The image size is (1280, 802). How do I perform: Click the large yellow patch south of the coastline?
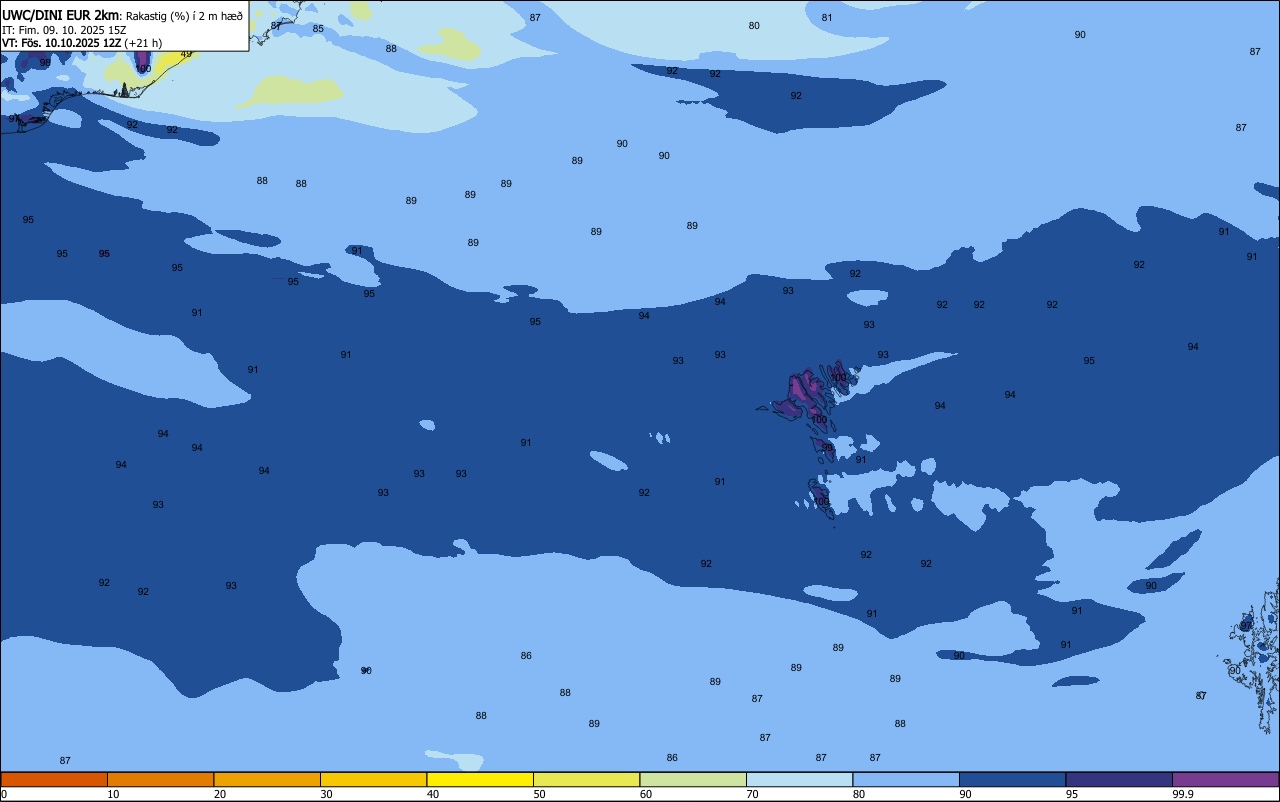point(291,91)
